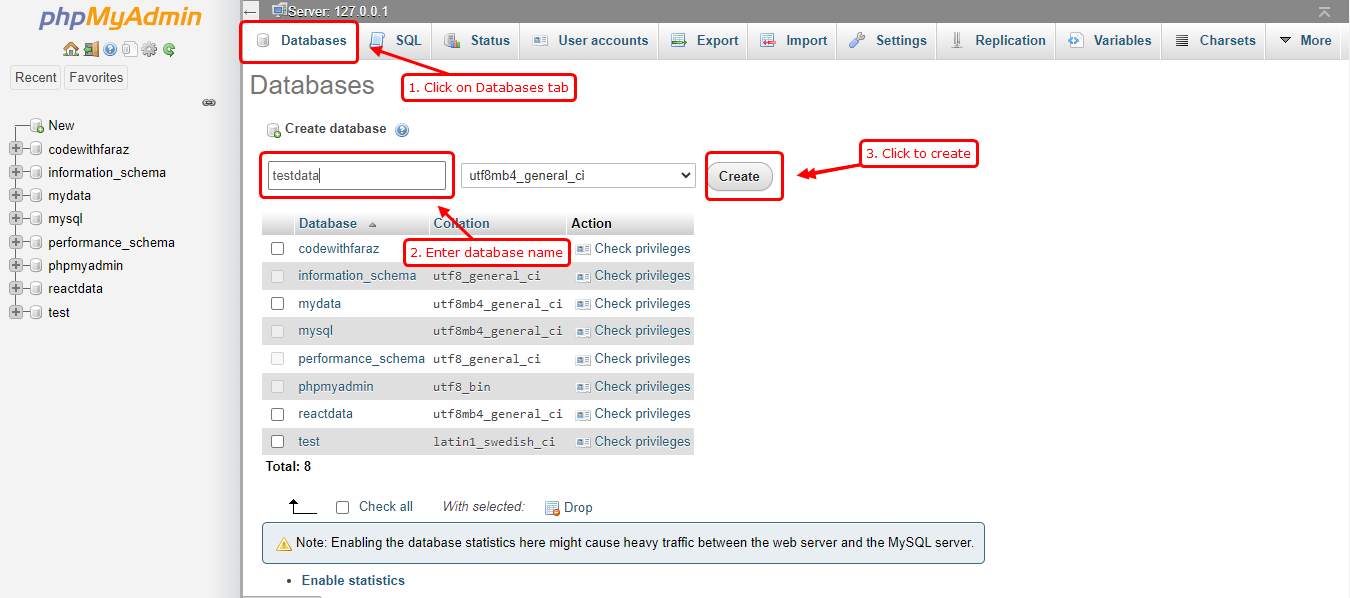
Task: Click the Drop icon below the table
Action: [552, 508]
